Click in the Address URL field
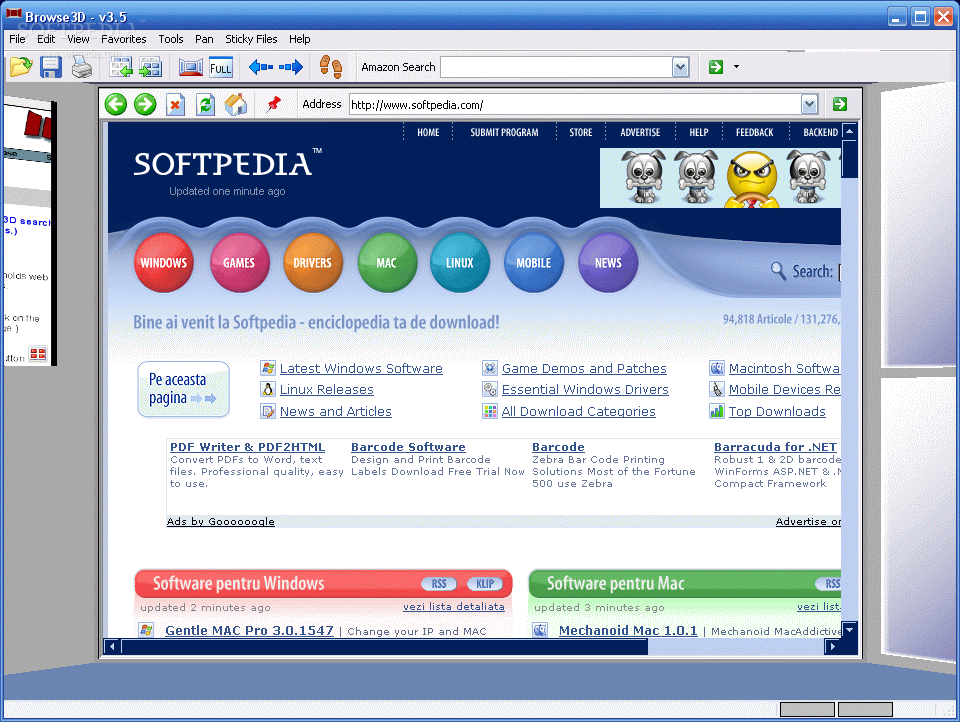960x722 pixels. (576, 105)
